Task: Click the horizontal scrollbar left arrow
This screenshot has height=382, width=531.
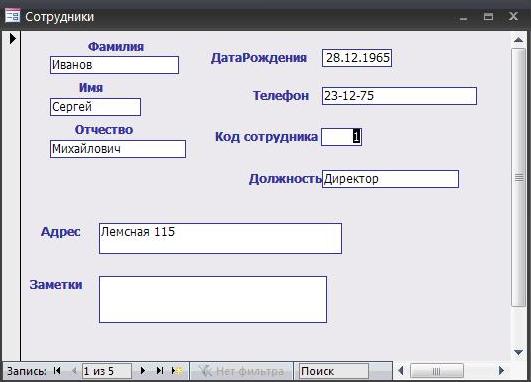Action: click(401, 371)
